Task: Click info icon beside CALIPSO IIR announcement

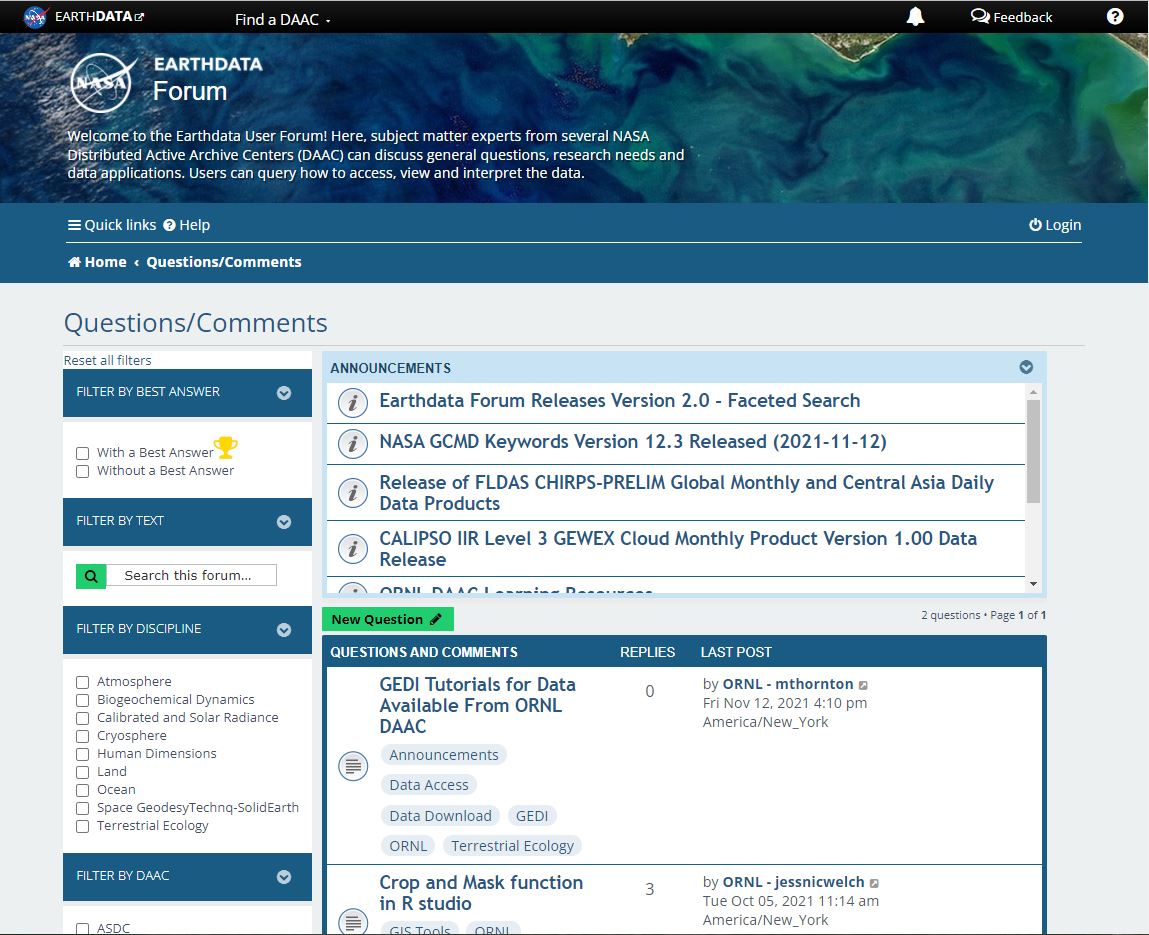Action: click(352, 549)
